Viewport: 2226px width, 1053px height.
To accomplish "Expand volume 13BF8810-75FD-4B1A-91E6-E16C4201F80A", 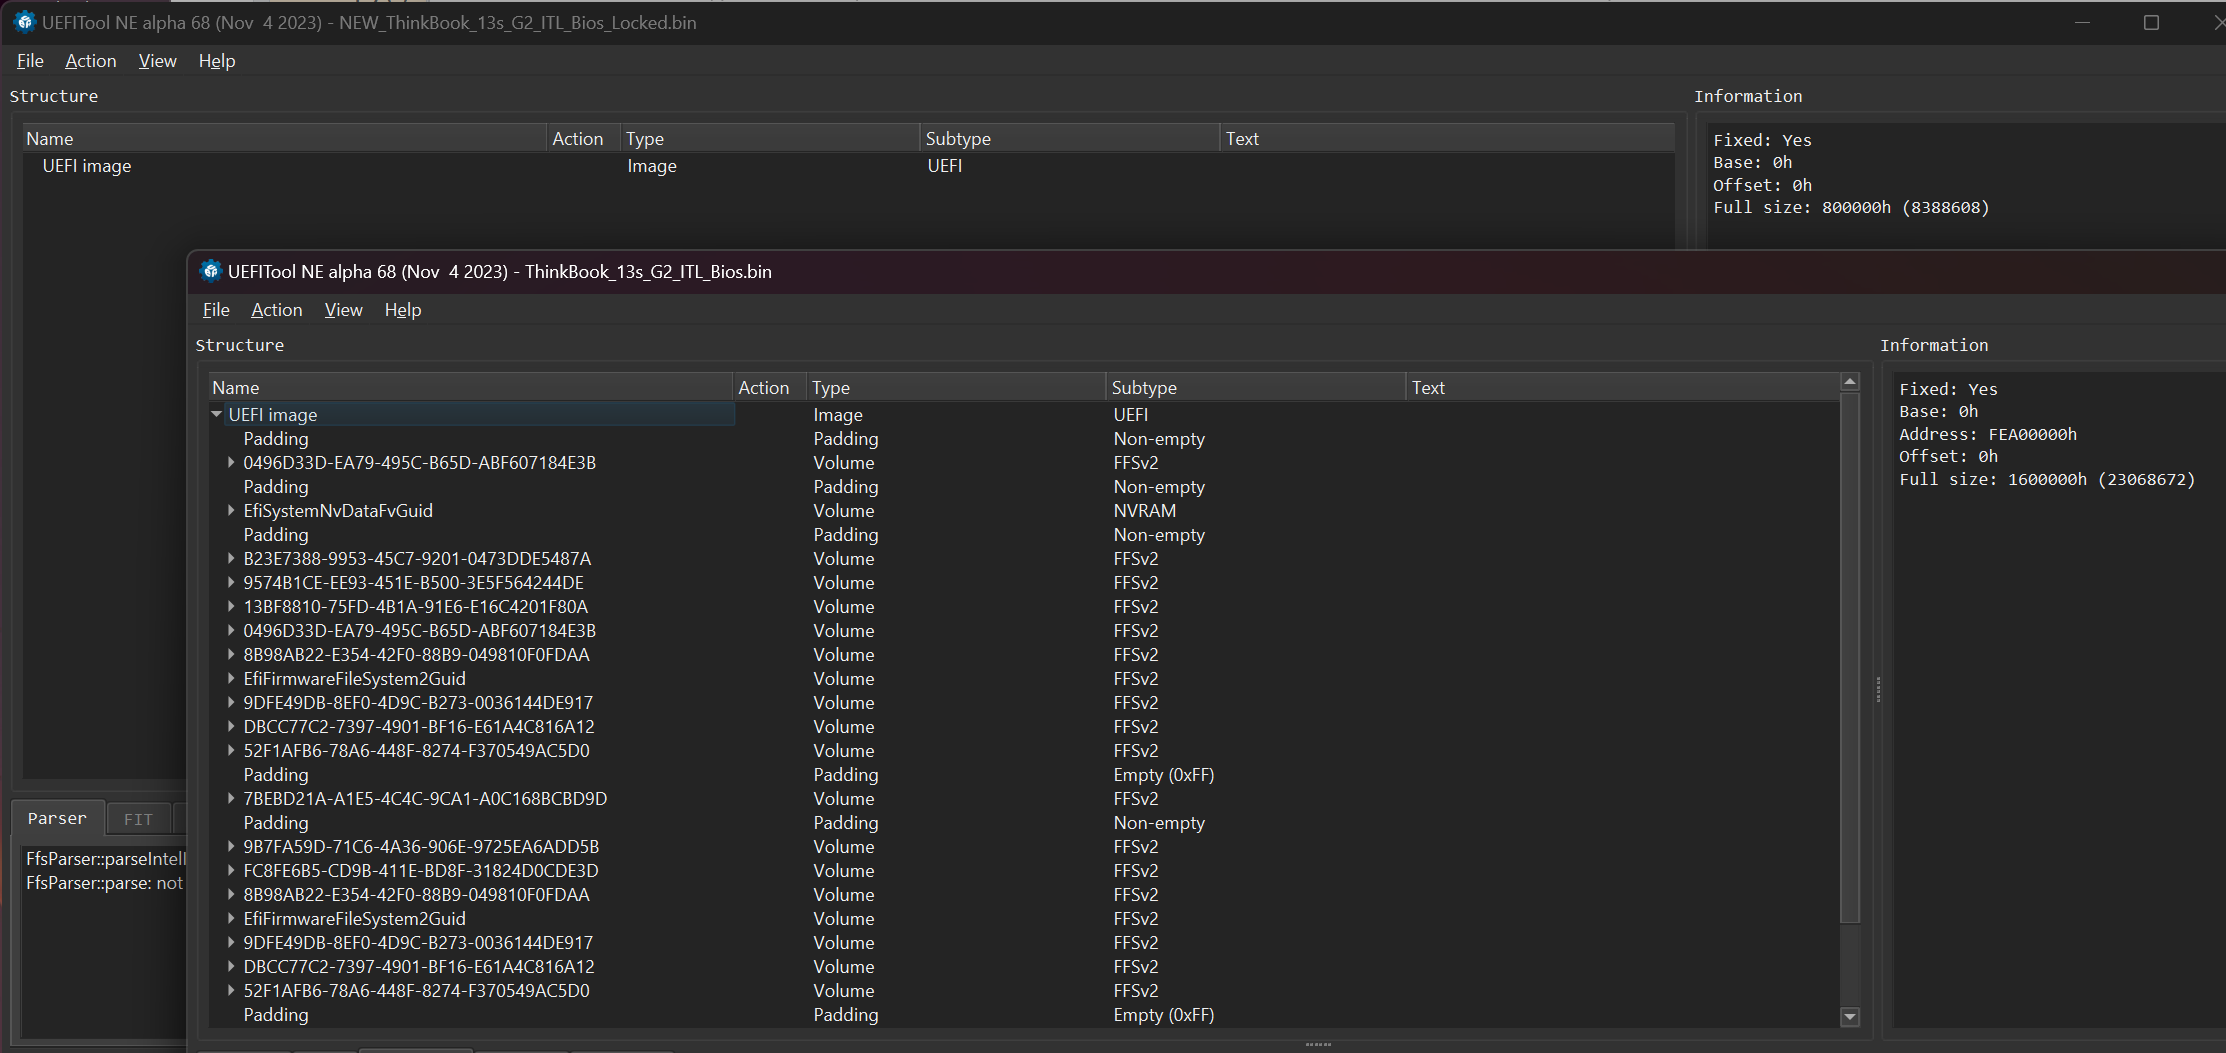I will (x=231, y=606).
